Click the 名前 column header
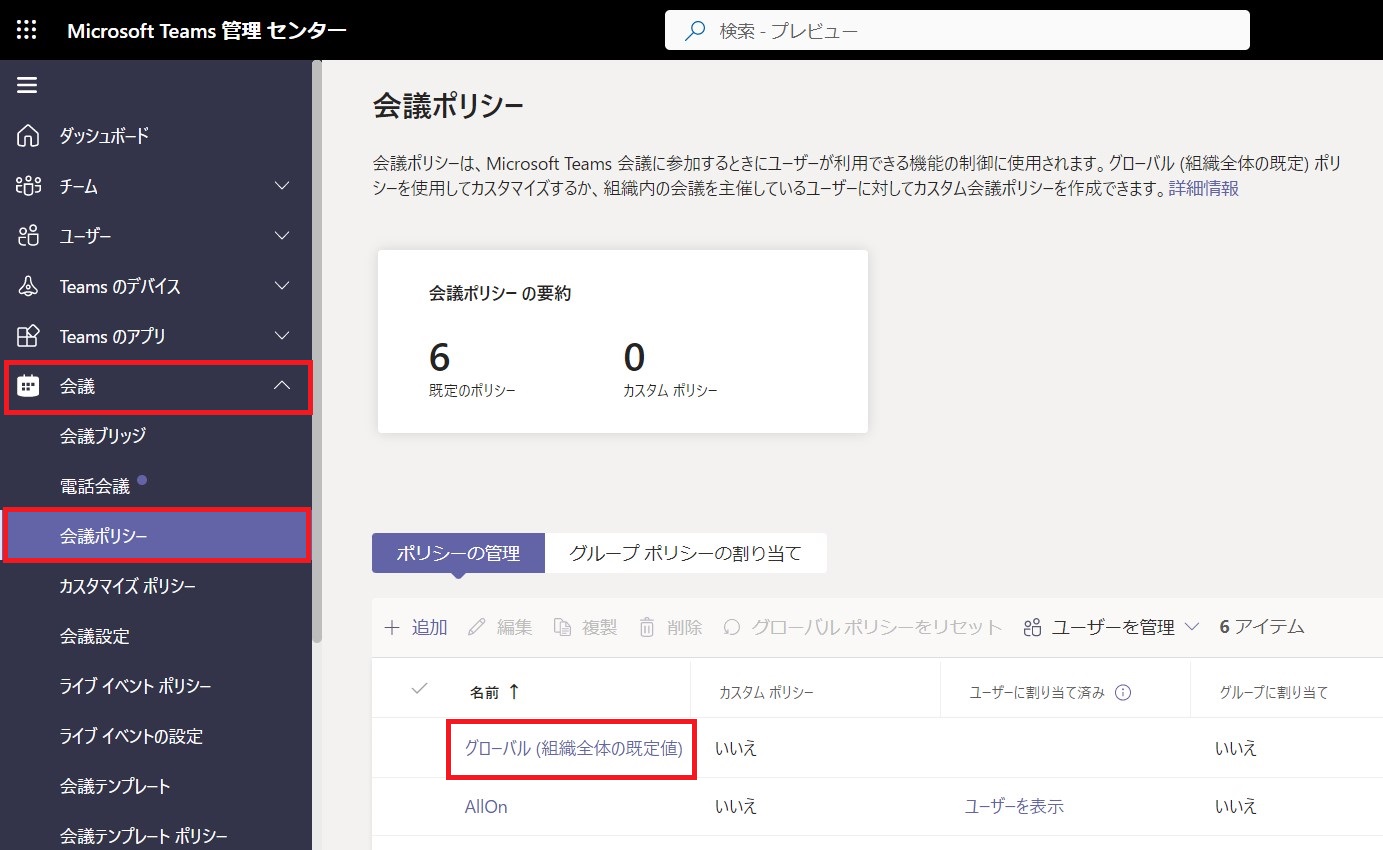This screenshot has width=1383, height=850. point(484,691)
